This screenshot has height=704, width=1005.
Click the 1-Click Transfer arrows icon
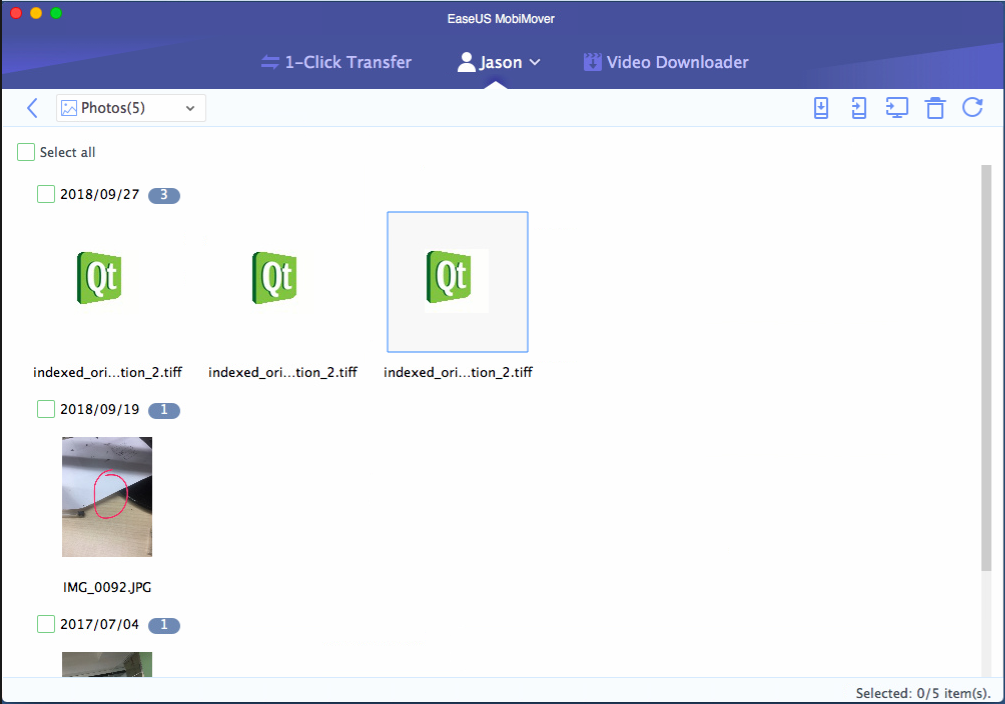(270, 62)
